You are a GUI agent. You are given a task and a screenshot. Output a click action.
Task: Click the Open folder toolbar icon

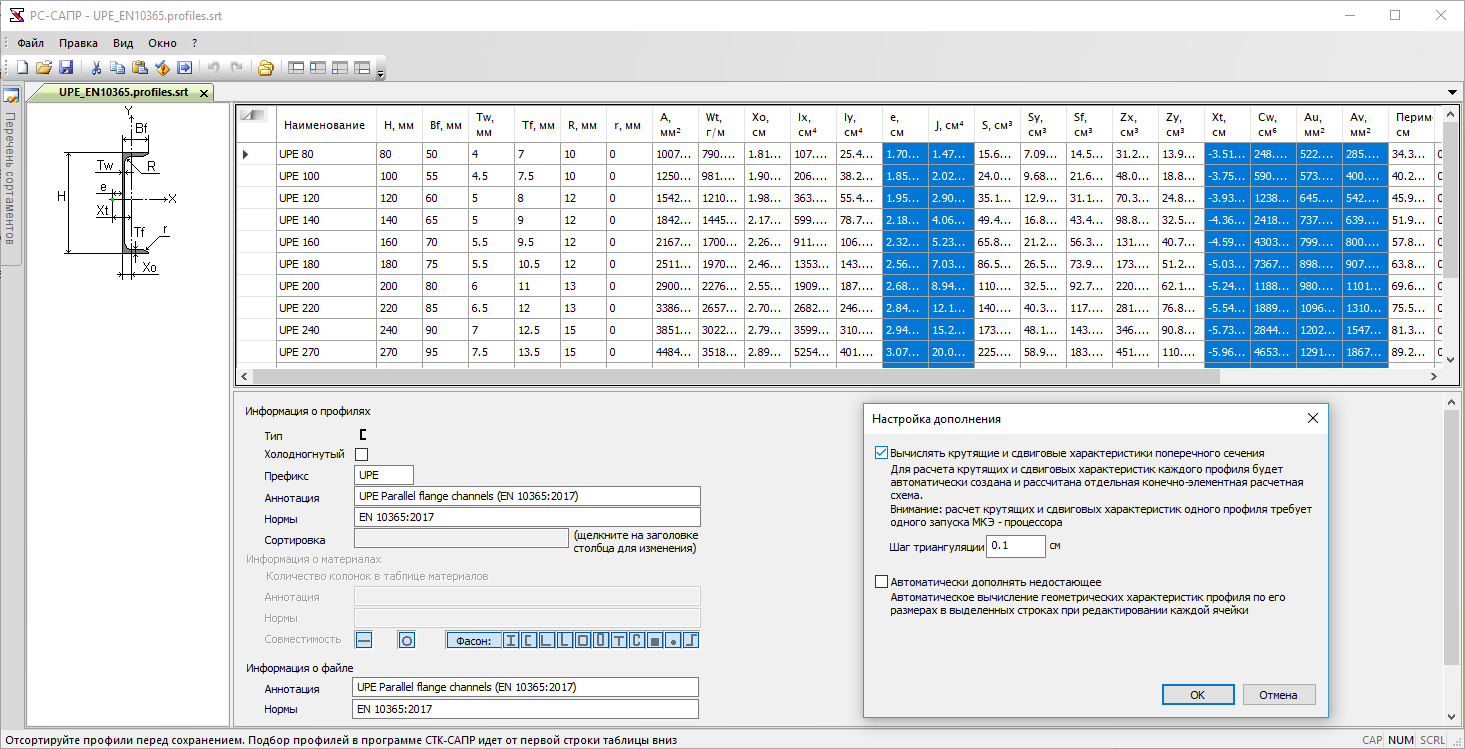pos(44,68)
